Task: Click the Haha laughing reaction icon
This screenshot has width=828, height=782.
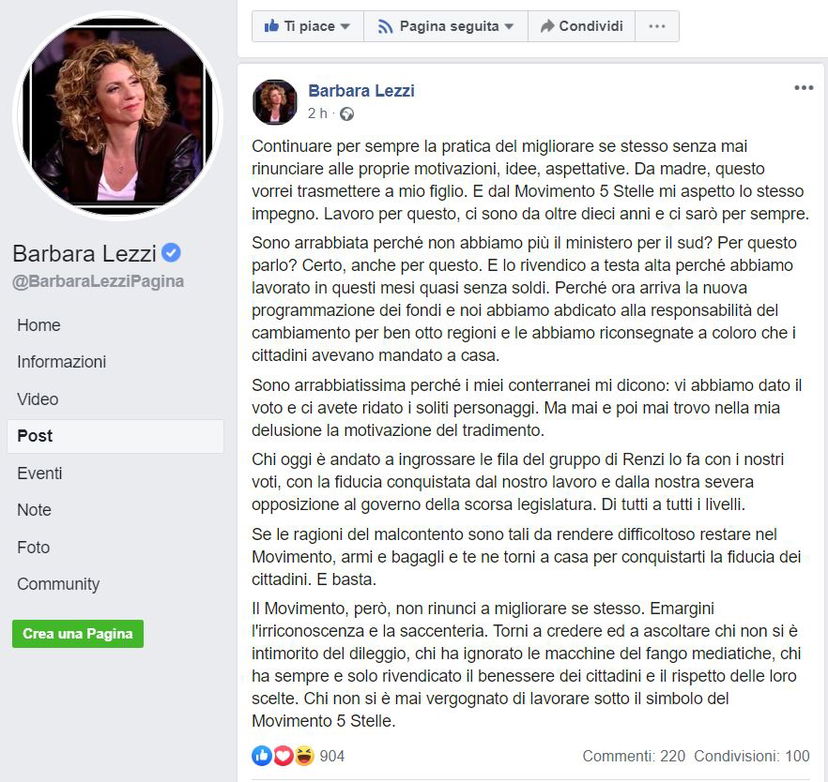Action: pyautogui.click(x=302, y=756)
